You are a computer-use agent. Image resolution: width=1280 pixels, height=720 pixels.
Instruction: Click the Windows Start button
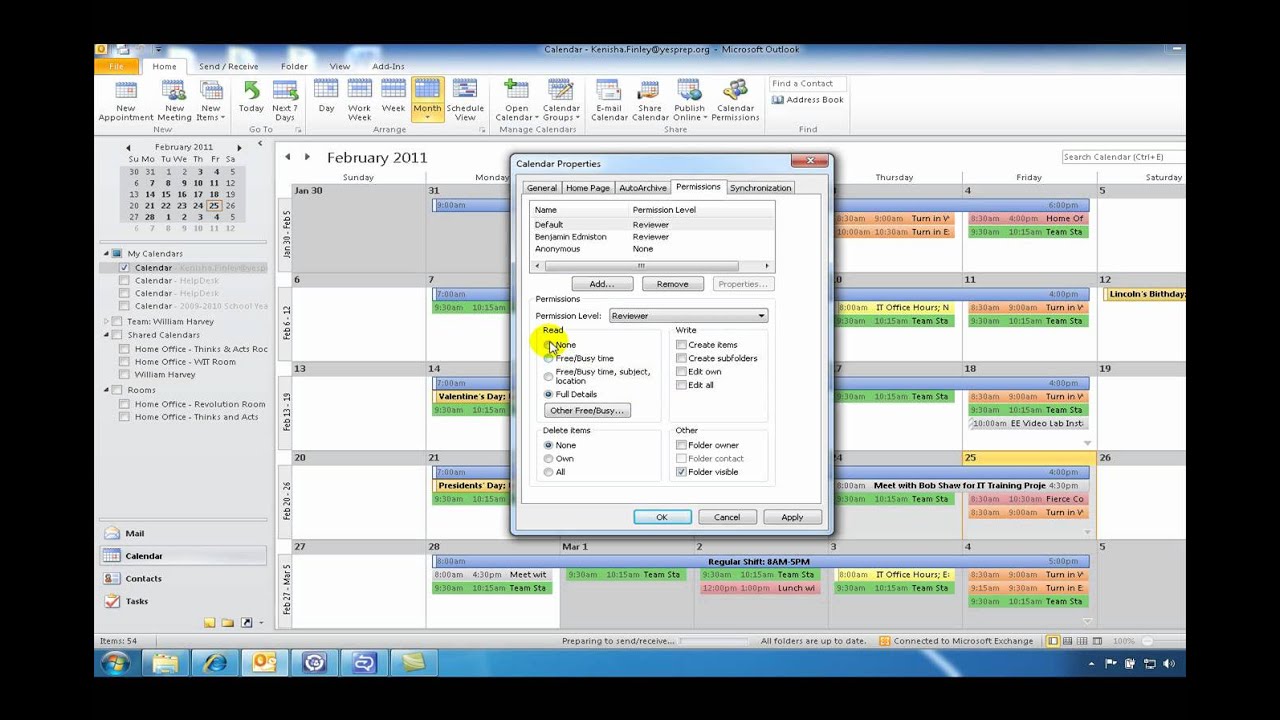point(115,663)
